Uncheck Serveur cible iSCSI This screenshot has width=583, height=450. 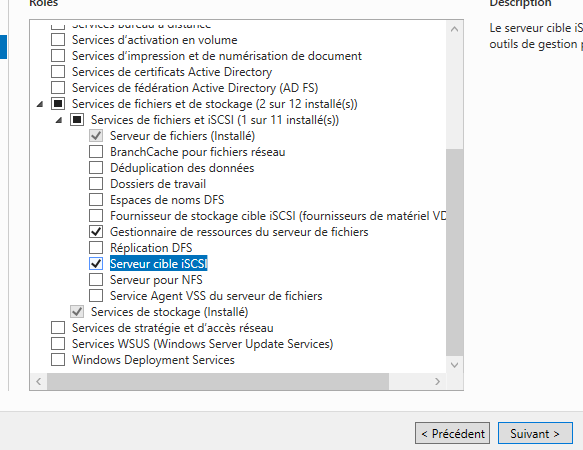tap(96, 264)
